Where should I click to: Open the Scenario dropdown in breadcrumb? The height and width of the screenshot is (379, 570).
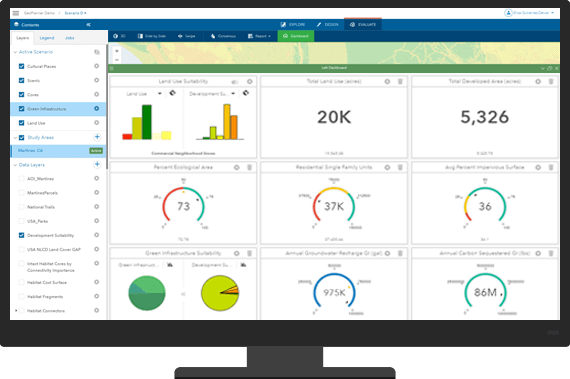pyautogui.click(x=75, y=13)
